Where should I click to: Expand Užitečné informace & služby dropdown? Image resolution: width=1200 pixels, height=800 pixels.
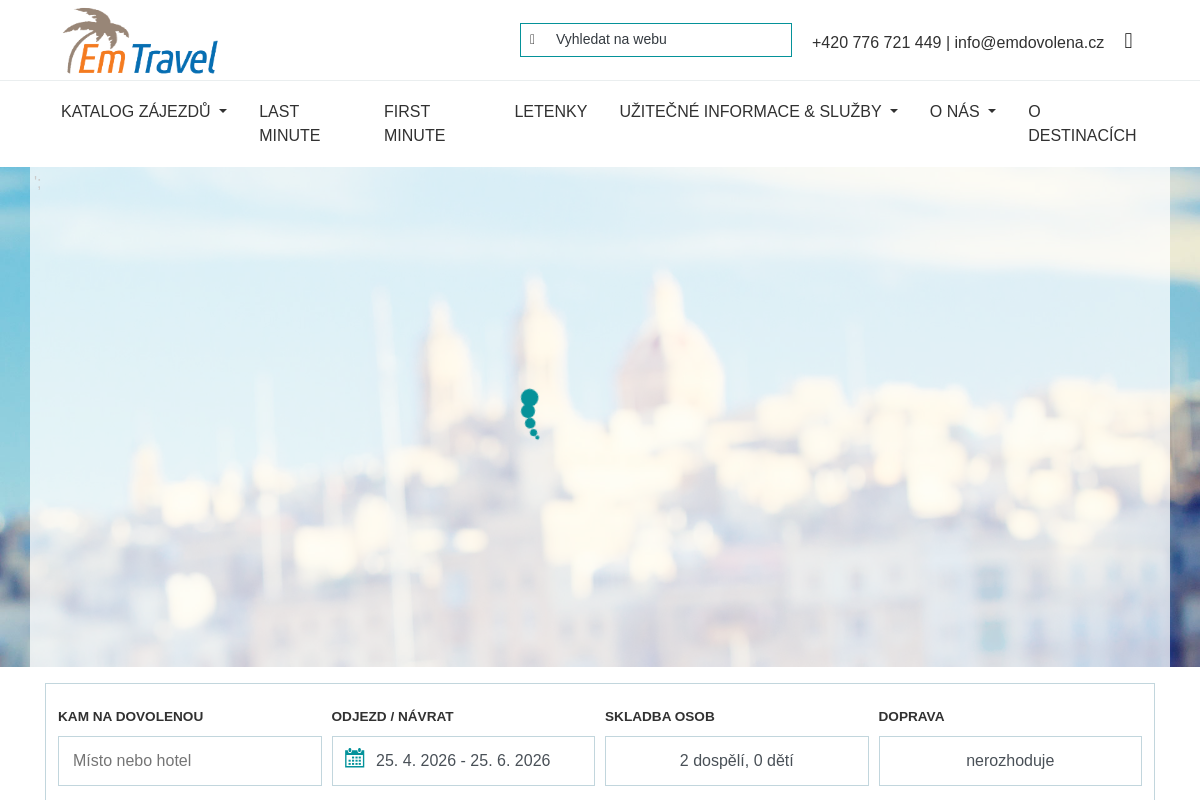point(758,112)
